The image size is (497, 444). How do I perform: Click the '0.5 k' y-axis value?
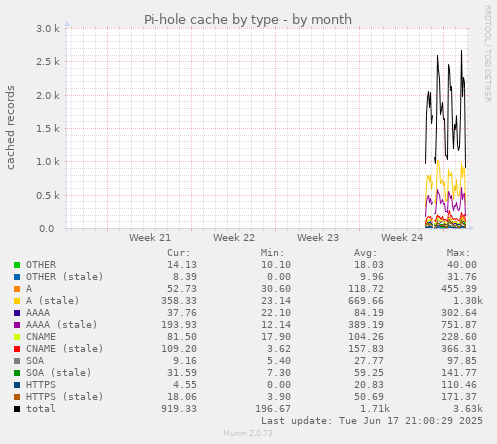[x=48, y=196]
